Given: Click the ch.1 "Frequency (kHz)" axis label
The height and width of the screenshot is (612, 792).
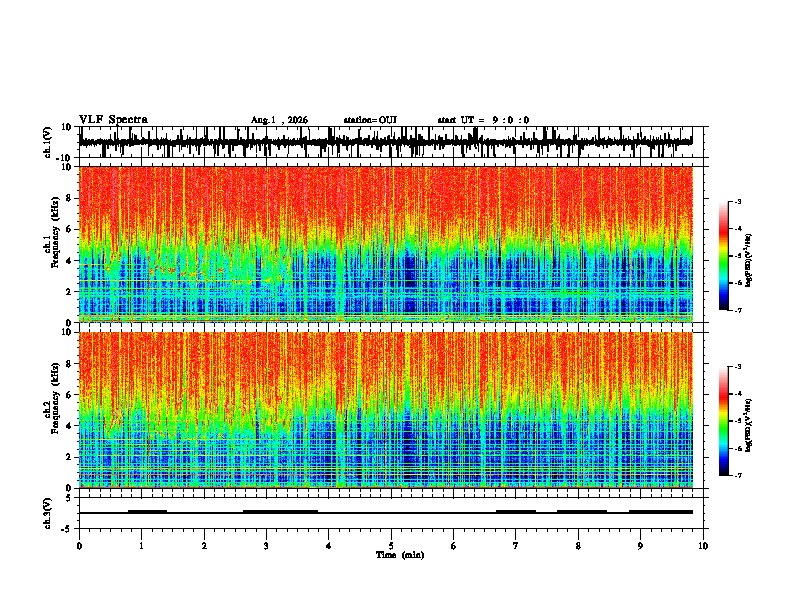Looking at the screenshot, I should click(55, 232).
